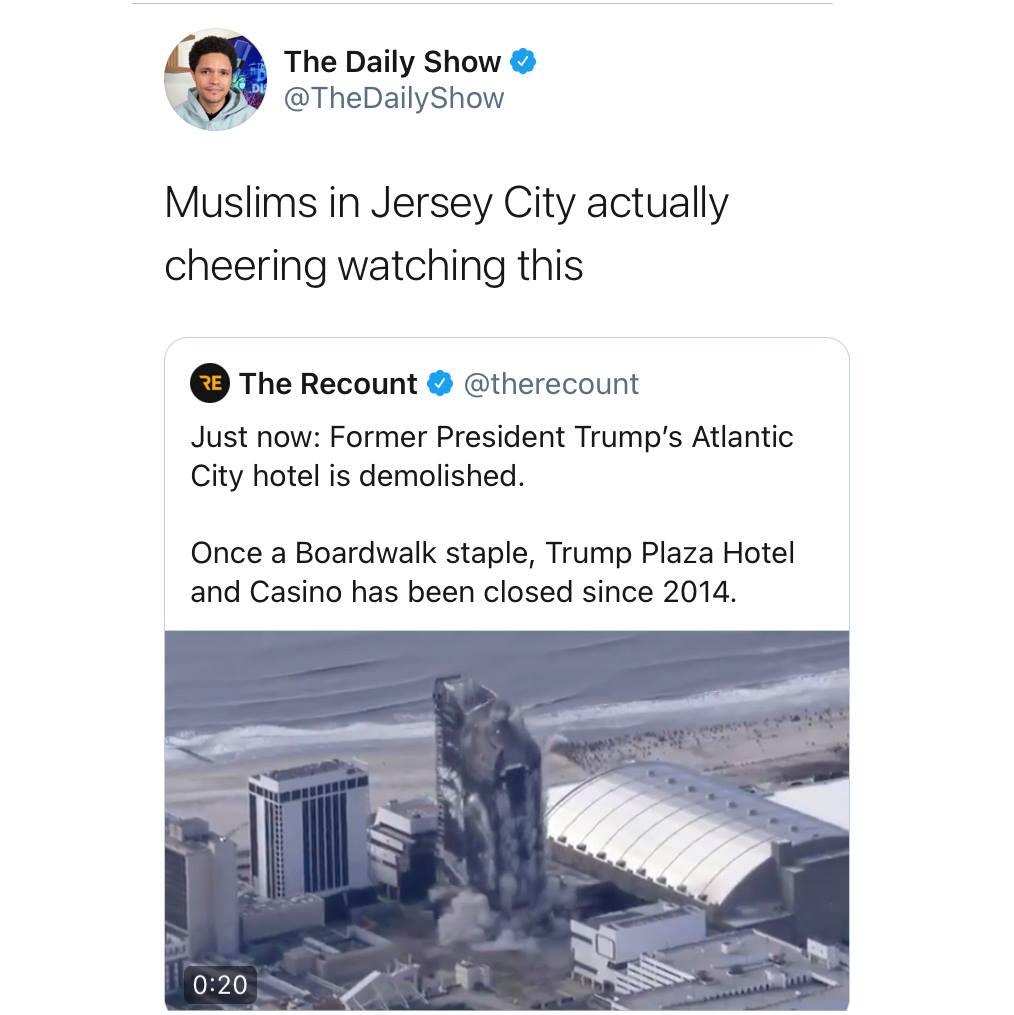Click the 0:20 video duration badge

click(220, 985)
